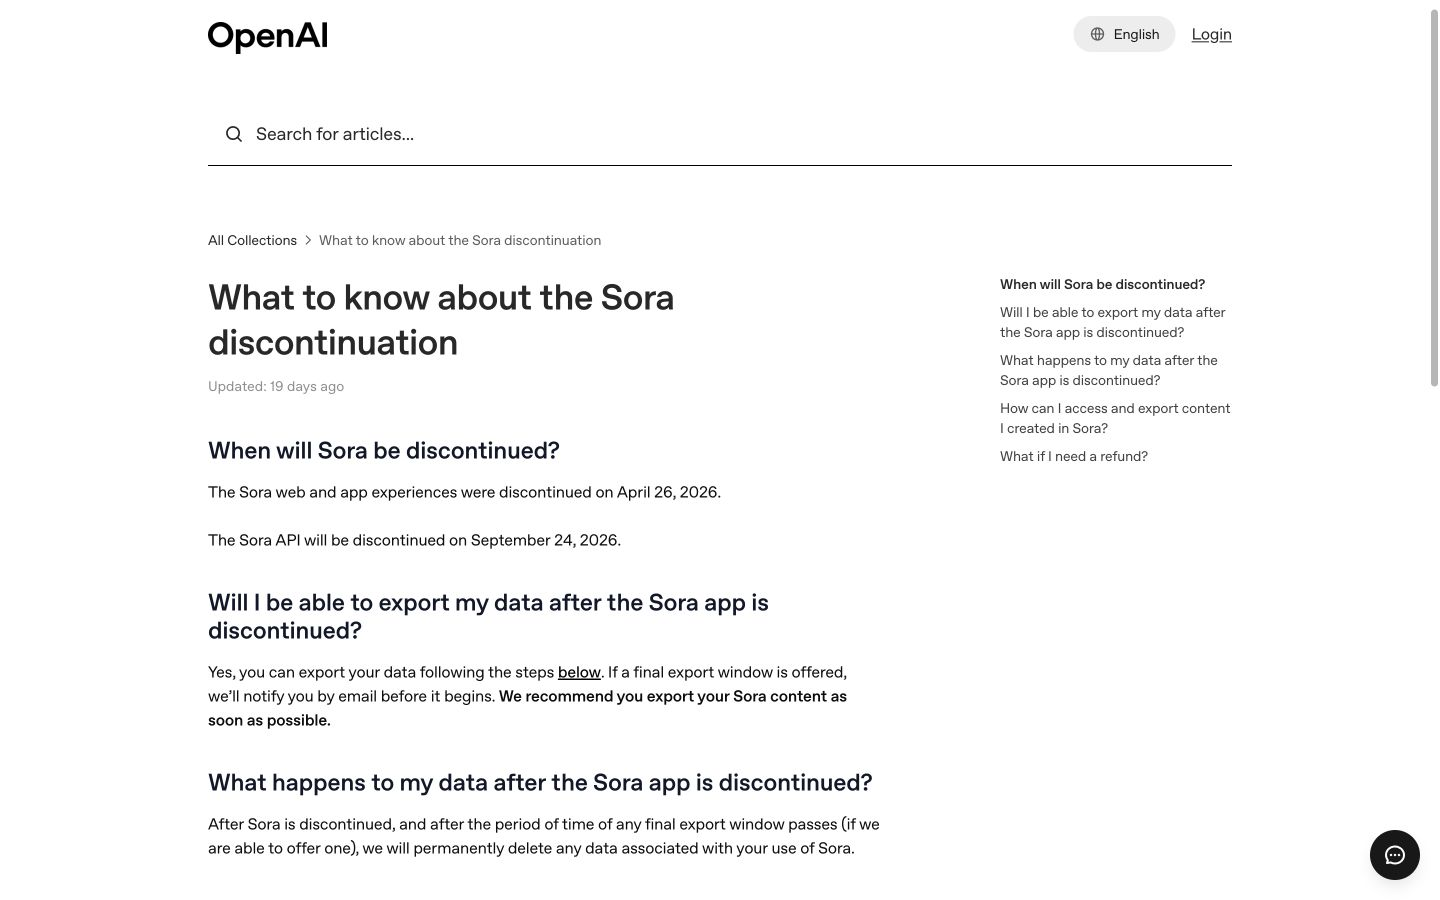
Task: Click the 'When will Sora be discontinued?' heading
Action: [x=384, y=450]
